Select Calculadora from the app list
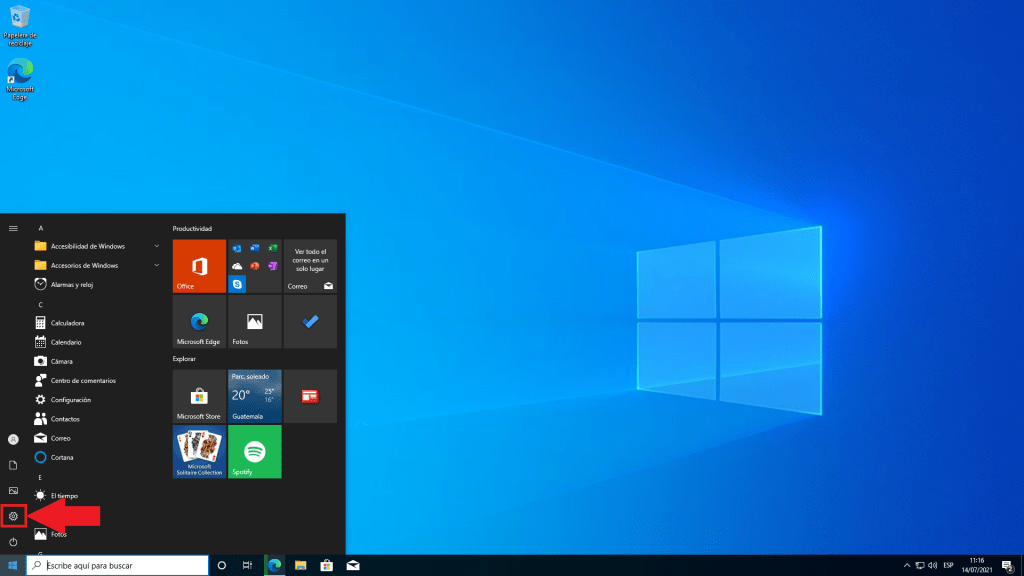This screenshot has height=576, width=1024. click(67, 323)
